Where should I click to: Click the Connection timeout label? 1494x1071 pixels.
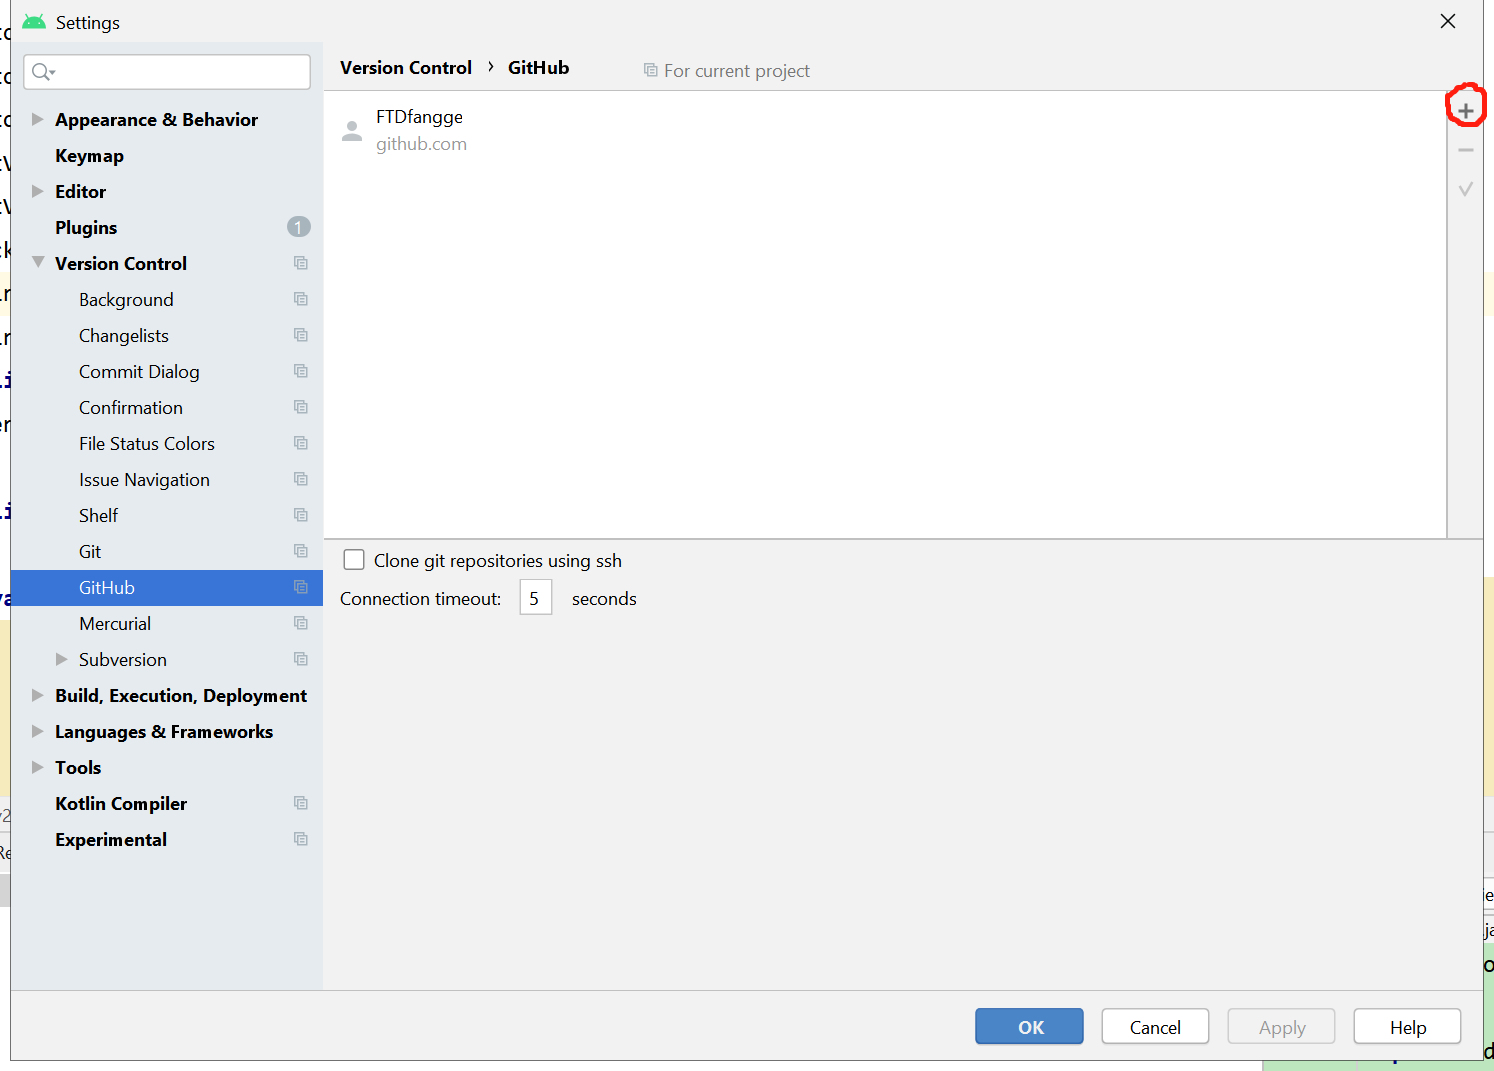coord(421,599)
